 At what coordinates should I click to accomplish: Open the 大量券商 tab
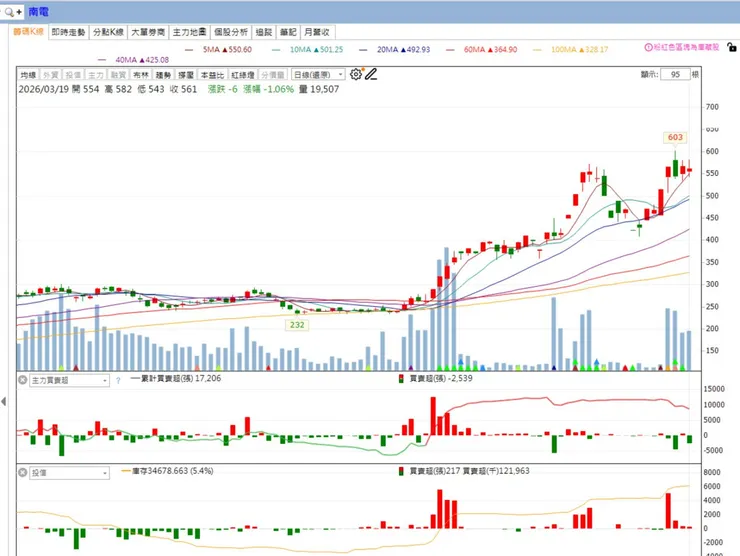pyautogui.click(x=148, y=32)
